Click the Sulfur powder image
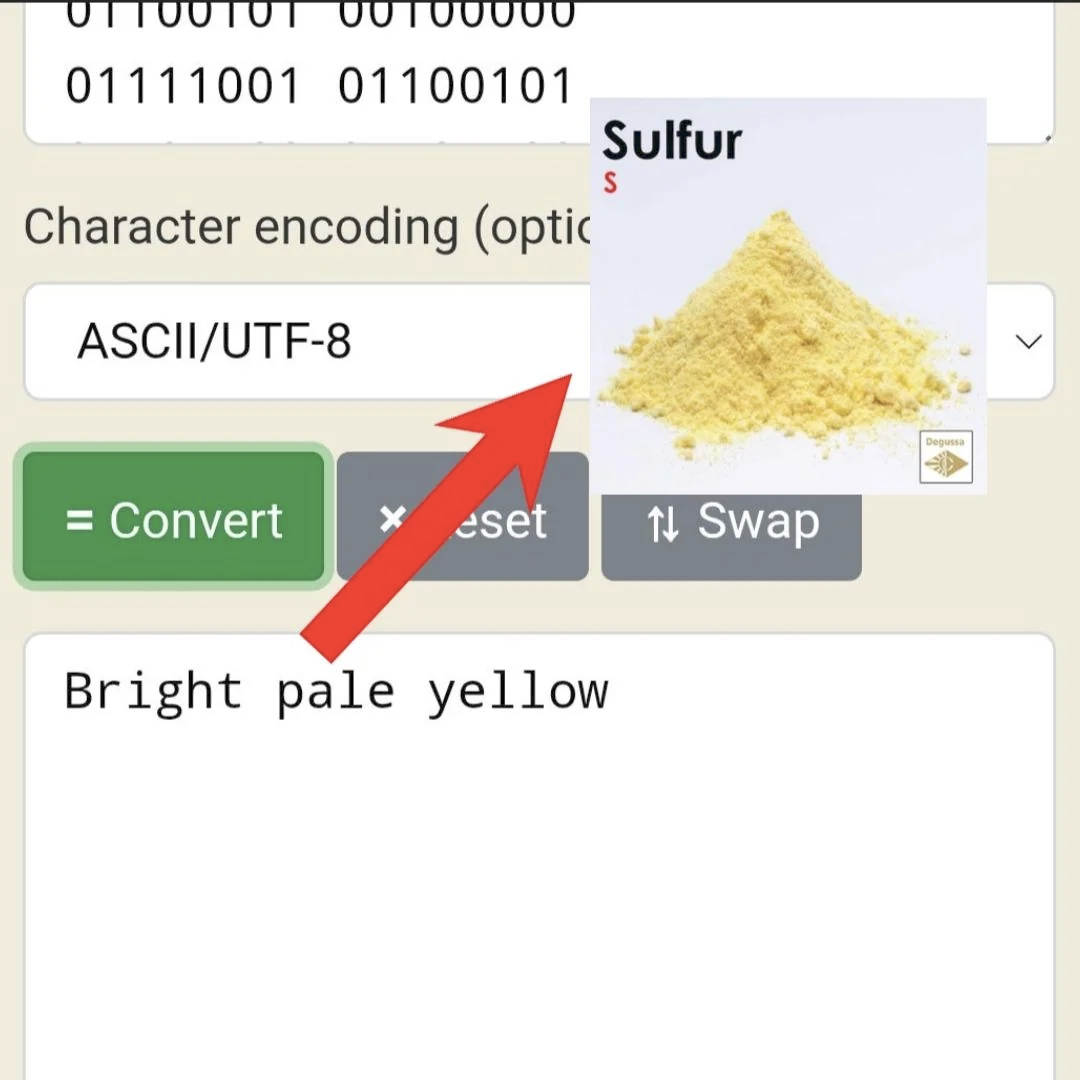 pyautogui.click(x=789, y=296)
